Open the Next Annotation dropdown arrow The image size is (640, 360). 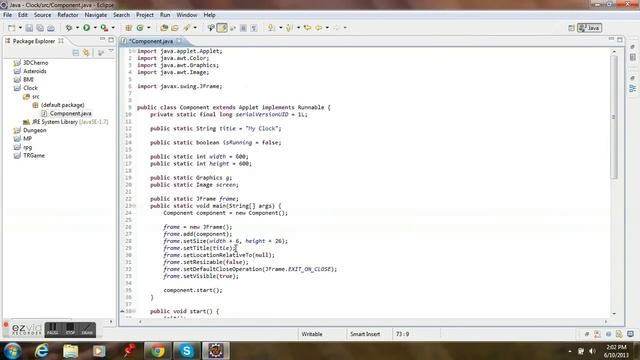280,28
